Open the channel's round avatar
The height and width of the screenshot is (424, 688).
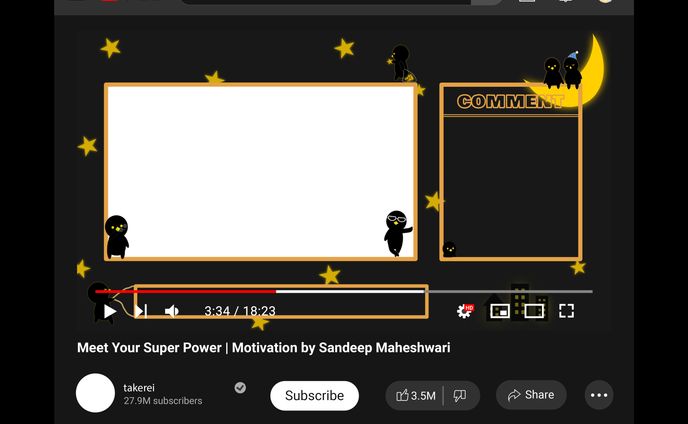(95, 393)
